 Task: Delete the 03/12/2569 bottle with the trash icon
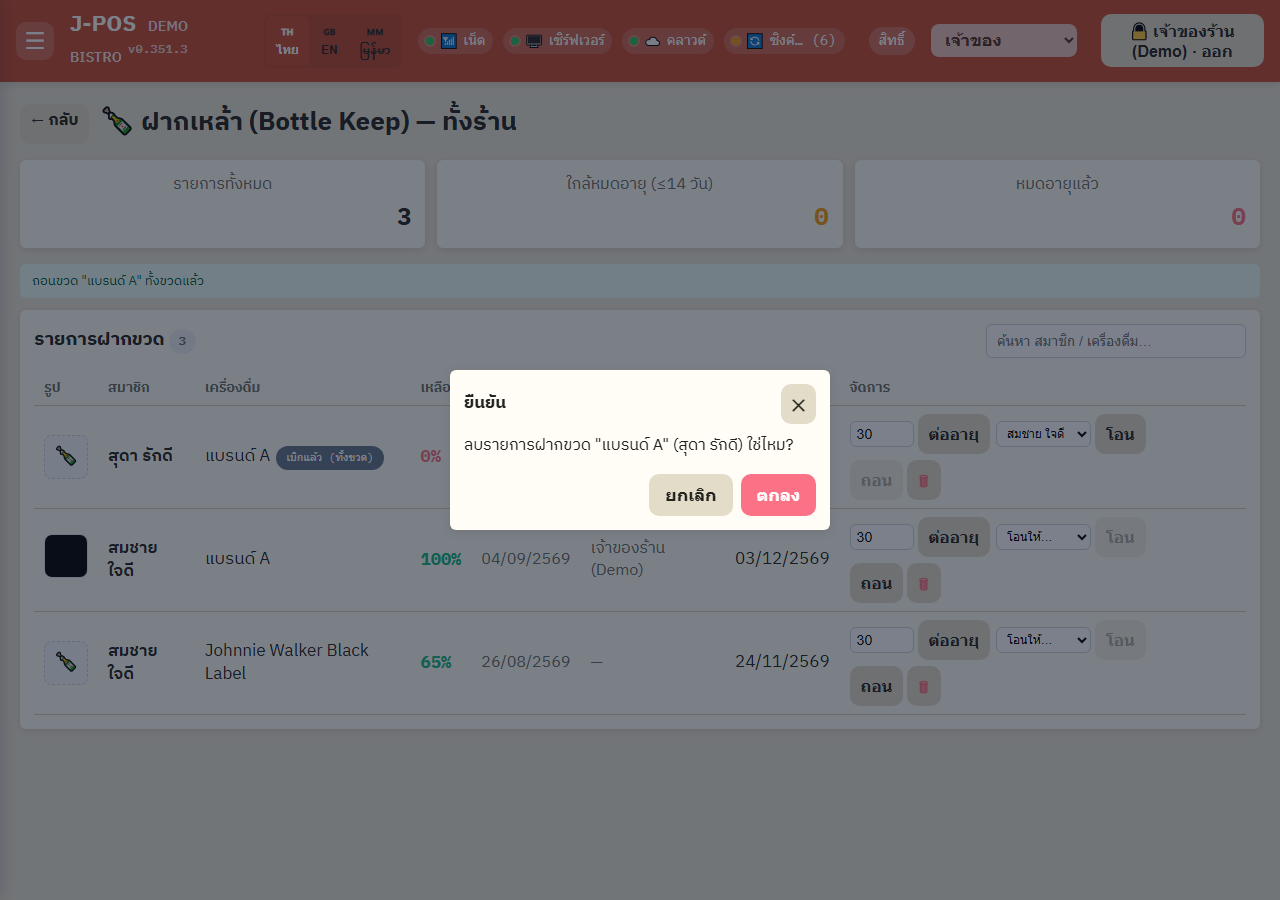[x=924, y=583]
